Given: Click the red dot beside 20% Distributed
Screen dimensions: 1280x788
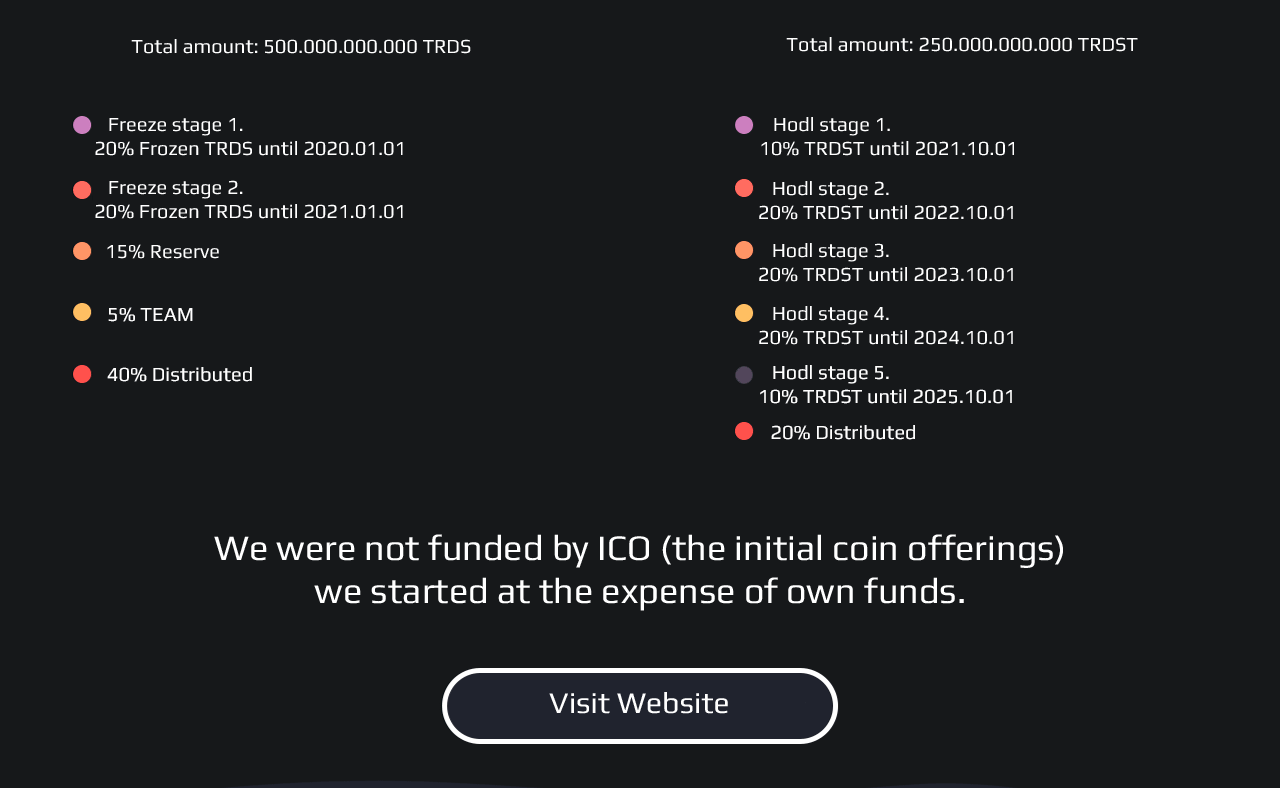Looking at the screenshot, I should click(744, 431).
